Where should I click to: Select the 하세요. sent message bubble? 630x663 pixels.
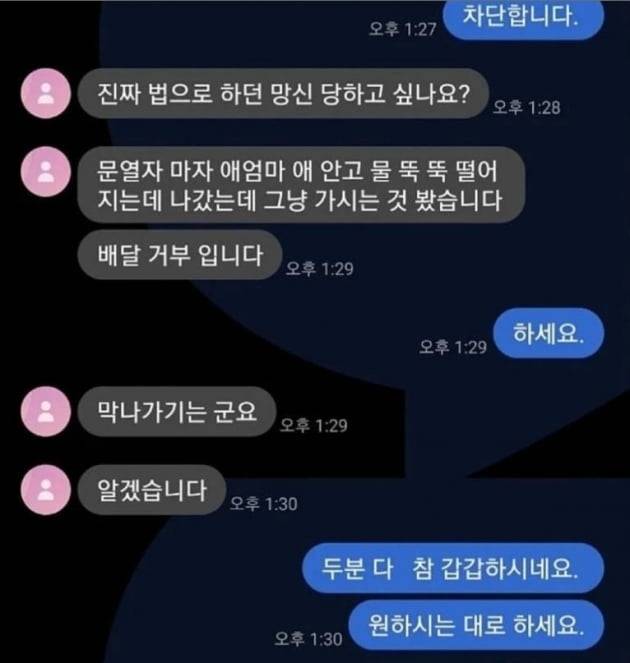pyautogui.click(x=549, y=334)
